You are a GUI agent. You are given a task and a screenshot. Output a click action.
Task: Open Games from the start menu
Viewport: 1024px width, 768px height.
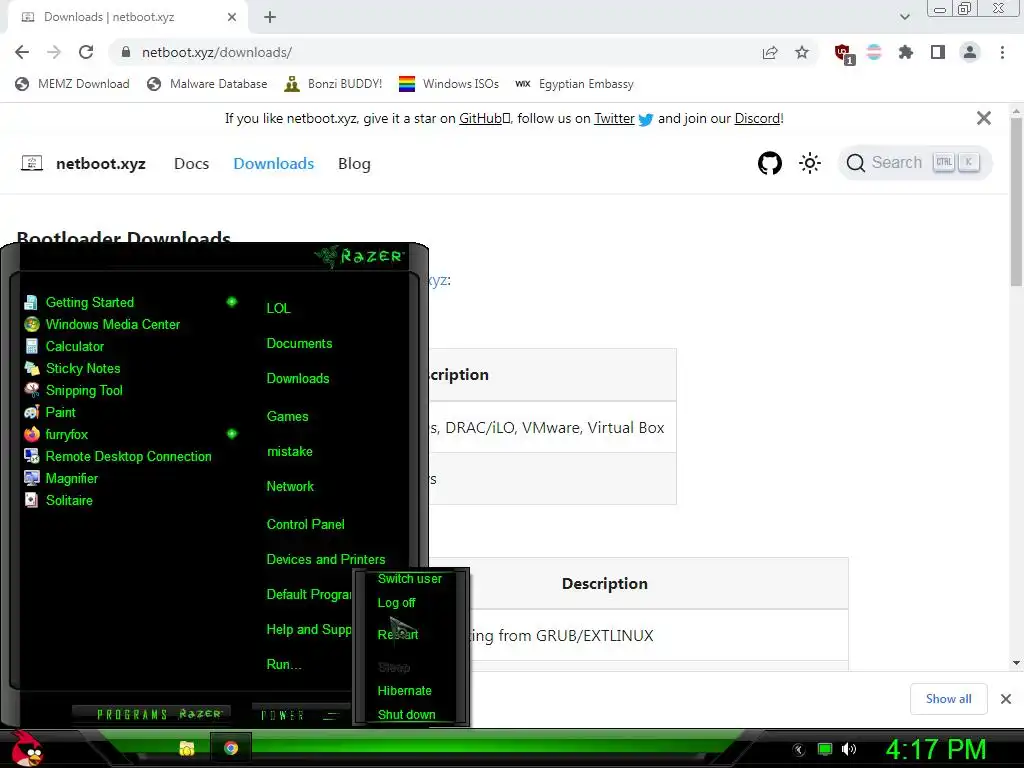click(x=287, y=417)
